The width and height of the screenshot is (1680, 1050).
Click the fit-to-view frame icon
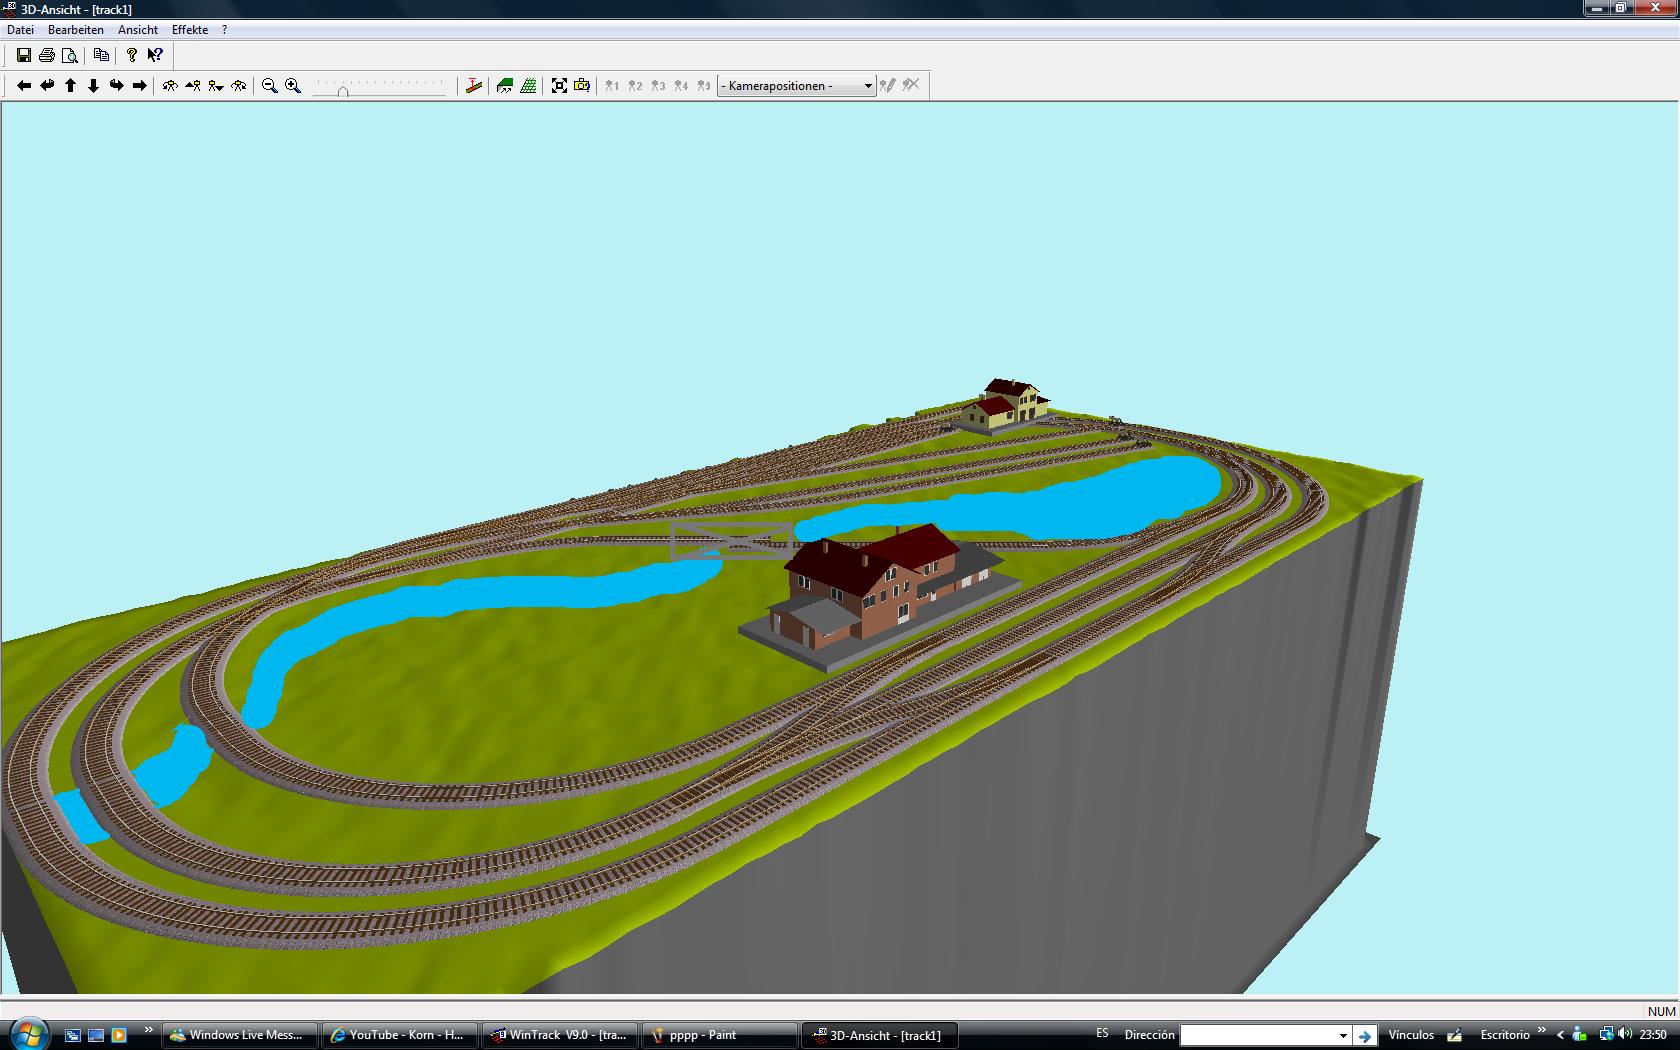click(x=559, y=86)
